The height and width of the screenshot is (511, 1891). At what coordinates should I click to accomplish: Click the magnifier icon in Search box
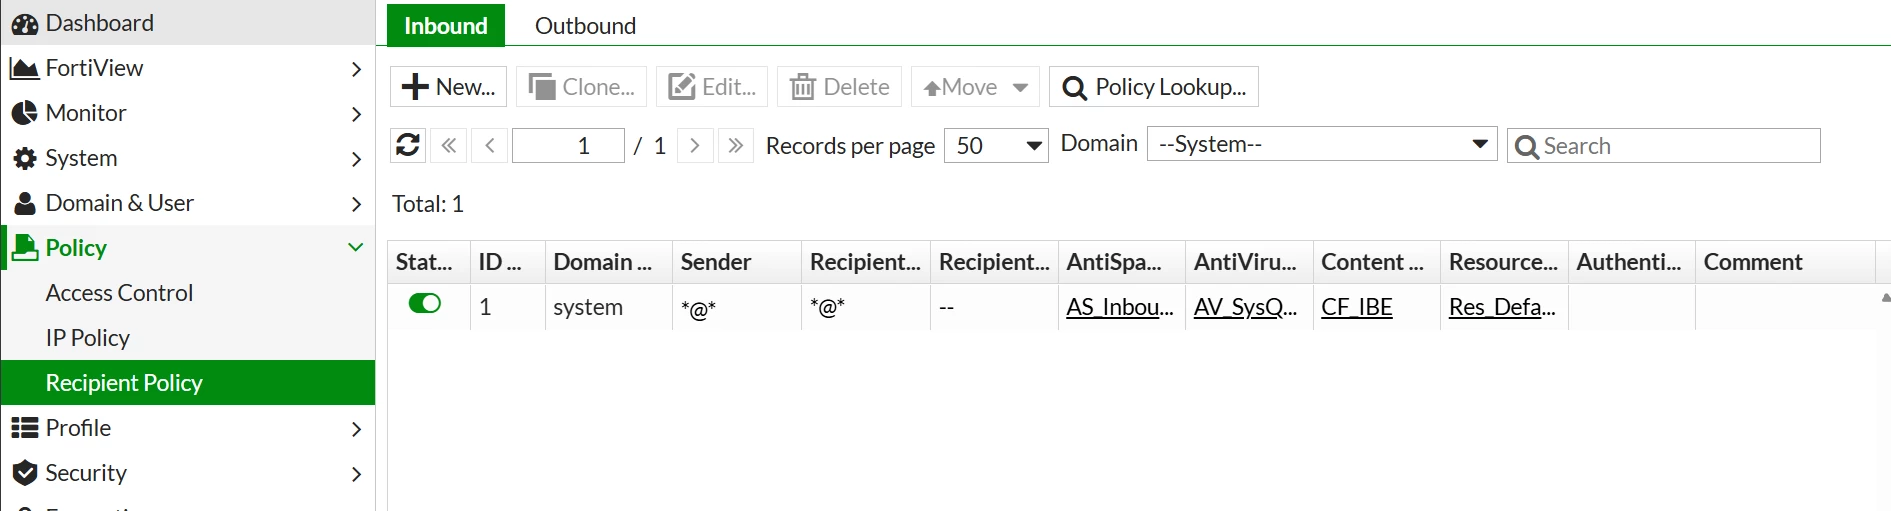[1527, 147]
